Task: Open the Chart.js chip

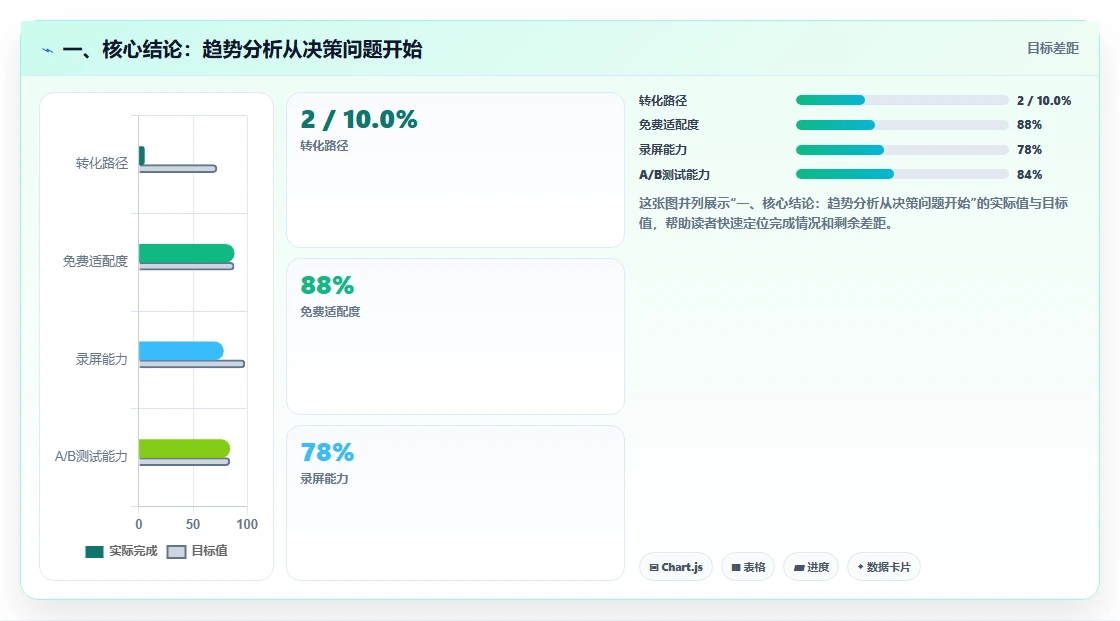Action: click(x=676, y=567)
